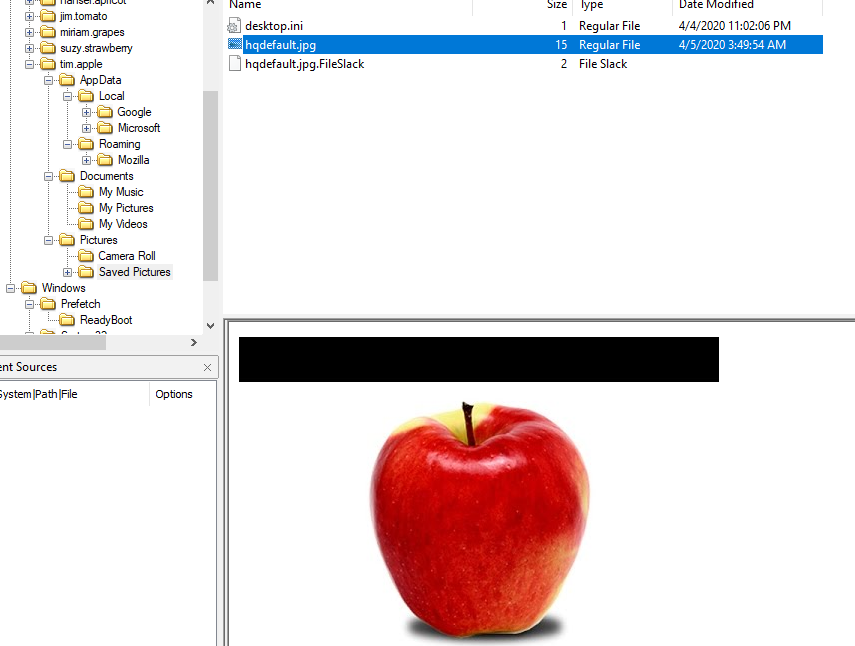The image size is (855, 646).
Task: Expand the Google folder node
Action: [x=87, y=112]
